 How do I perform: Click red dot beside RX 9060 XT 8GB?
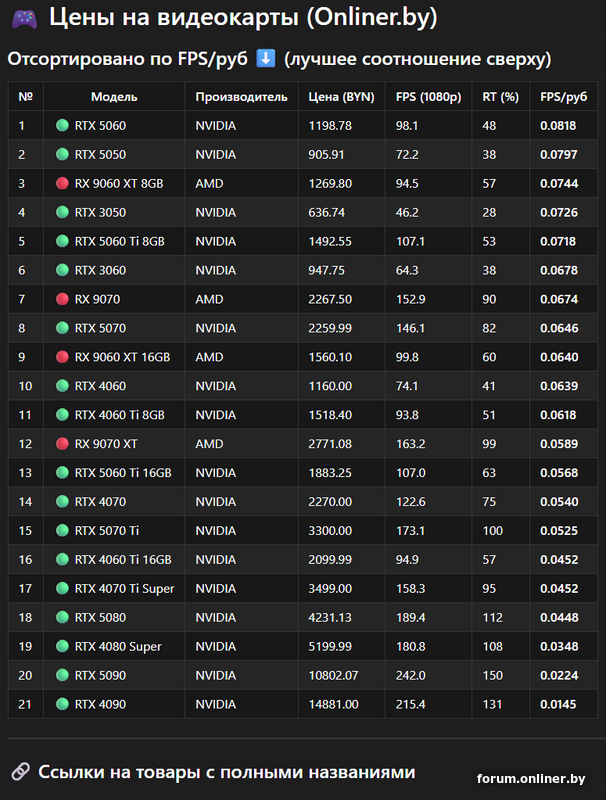click(62, 184)
